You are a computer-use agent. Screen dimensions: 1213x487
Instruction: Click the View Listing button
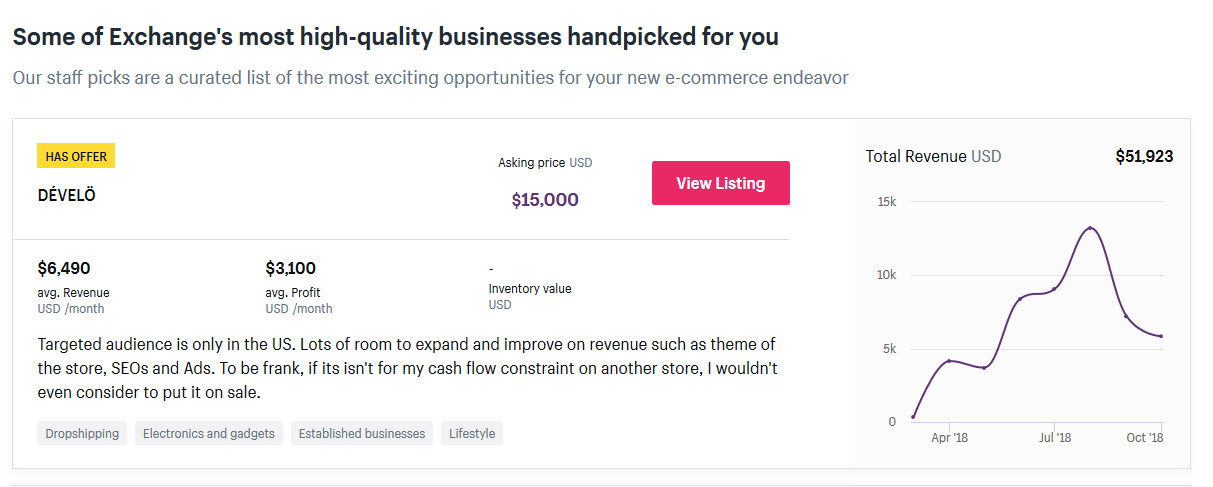(x=720, y=183)
